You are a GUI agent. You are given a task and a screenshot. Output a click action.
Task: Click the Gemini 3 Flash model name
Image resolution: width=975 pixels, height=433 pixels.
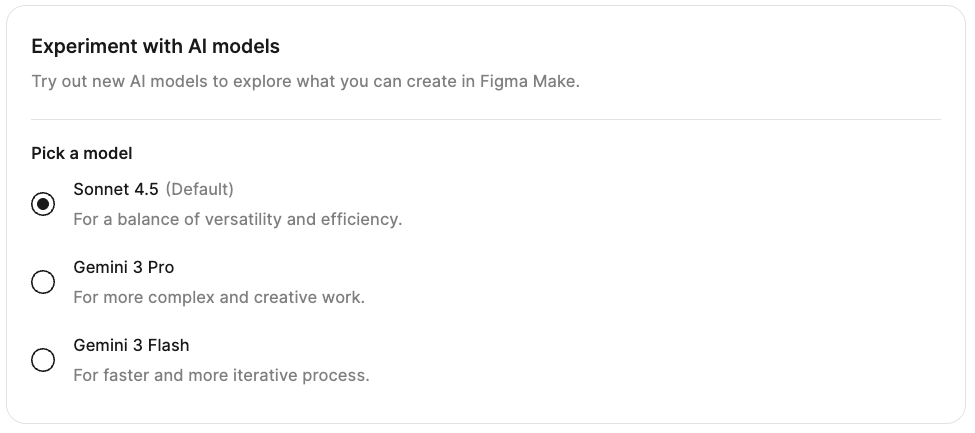pyautogui.click(x=131, y=345)
